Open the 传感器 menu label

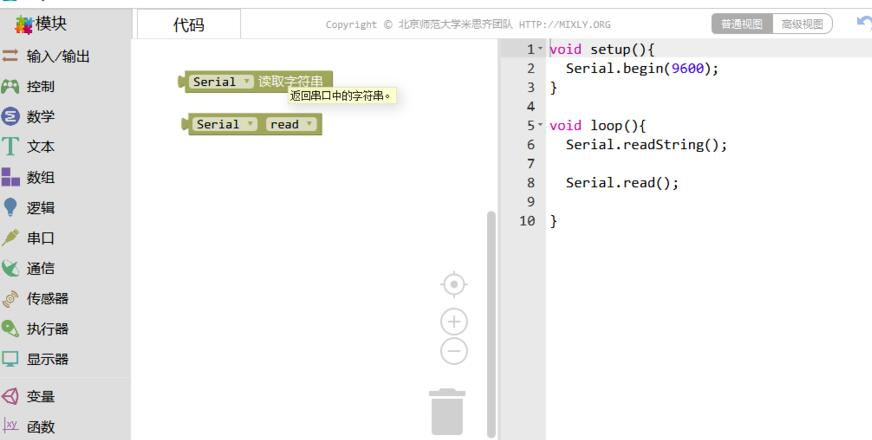point(48,299)
